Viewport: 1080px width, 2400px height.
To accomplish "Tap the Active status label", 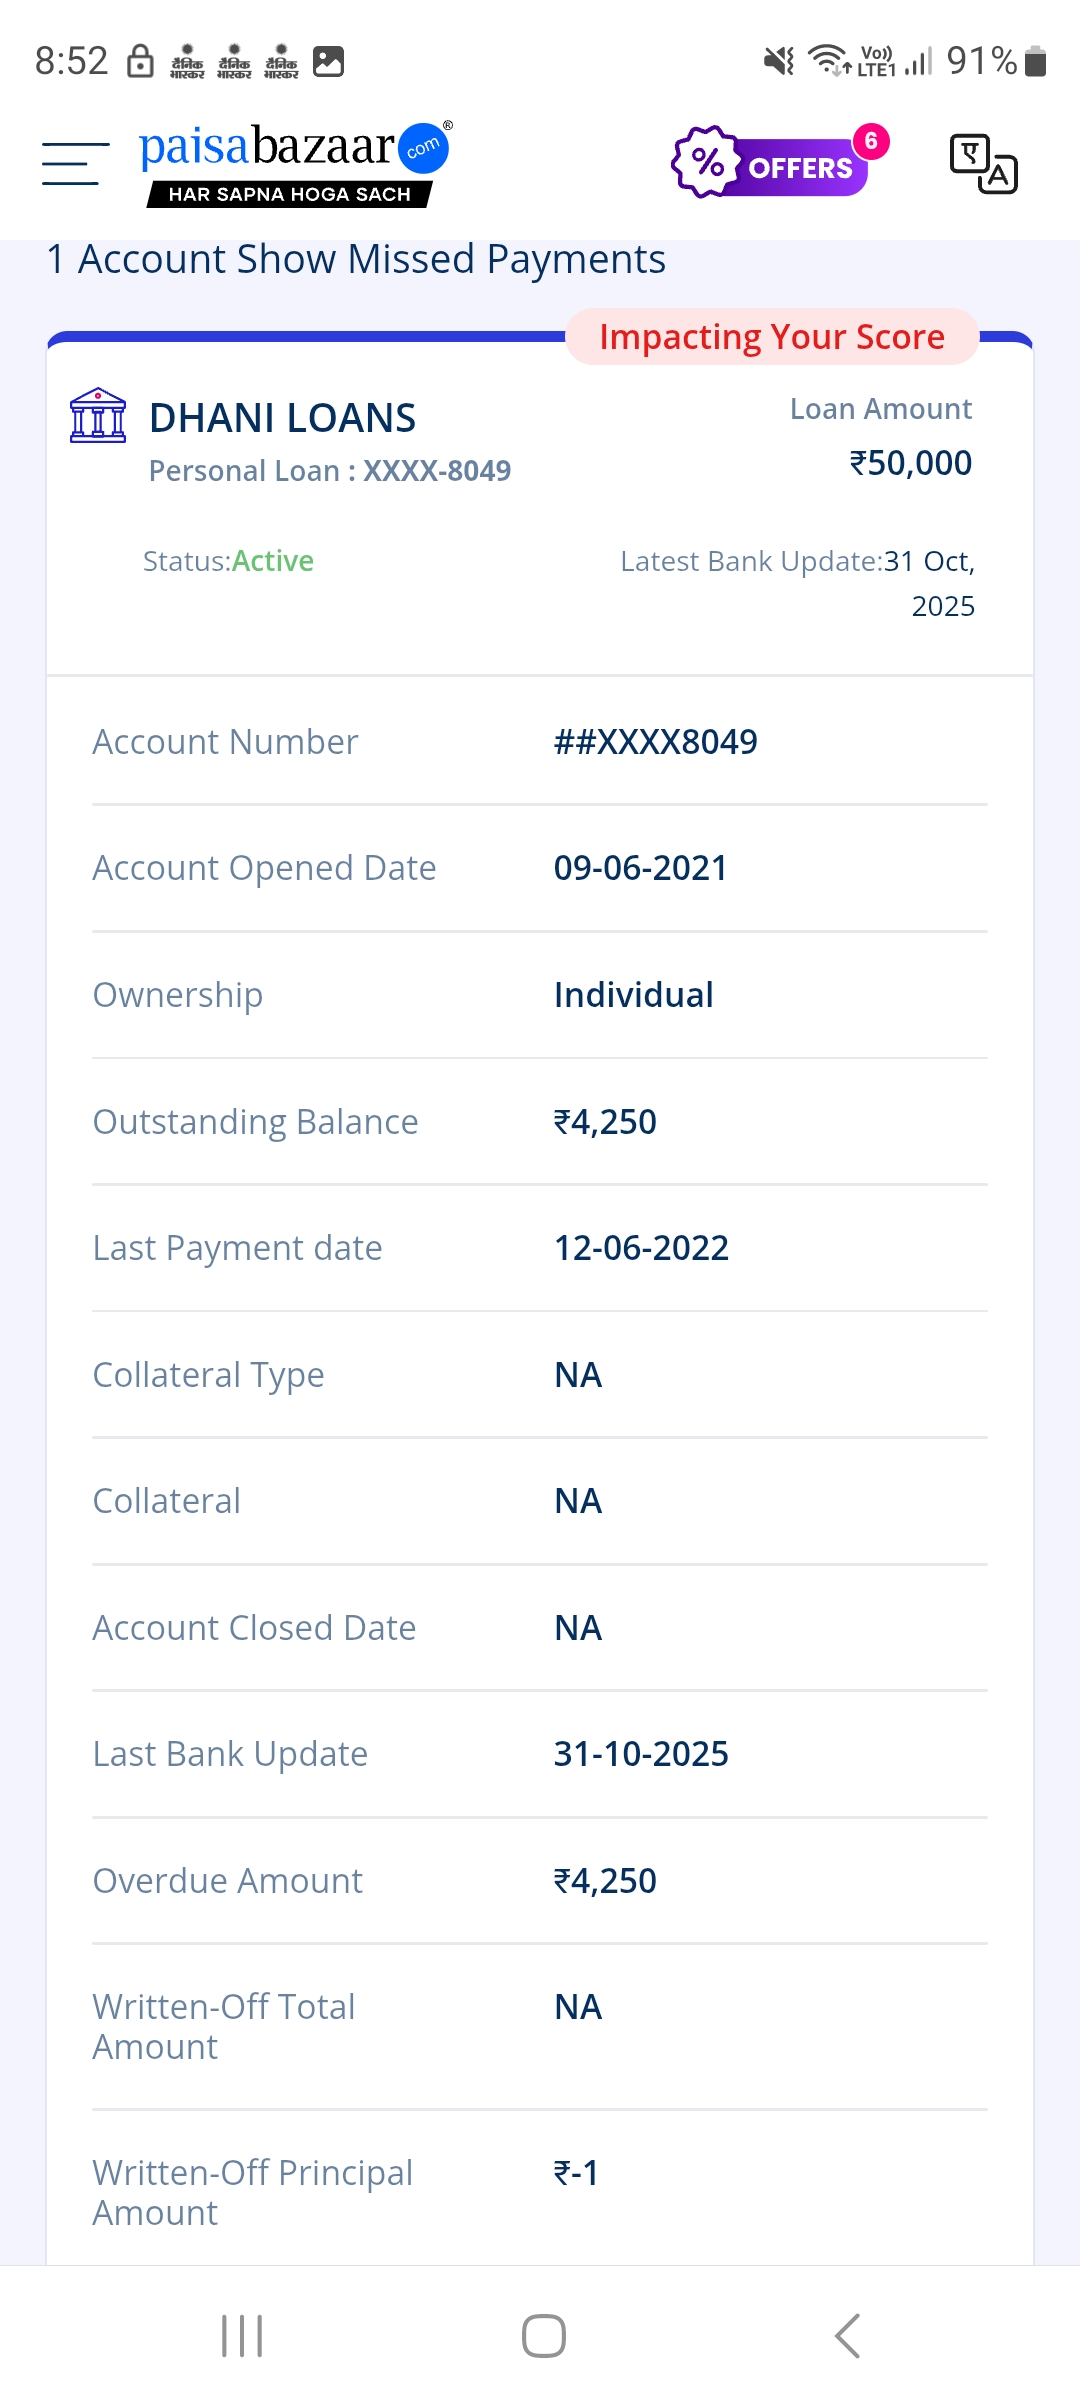I will (272, 561).
